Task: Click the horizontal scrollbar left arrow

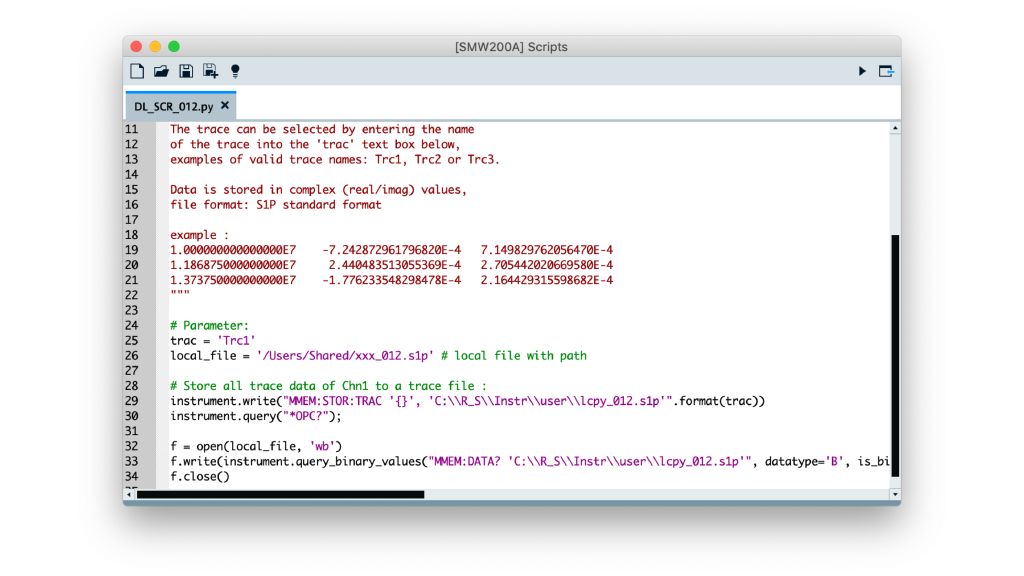Action: pyautogui.click(x=130, y=494)
